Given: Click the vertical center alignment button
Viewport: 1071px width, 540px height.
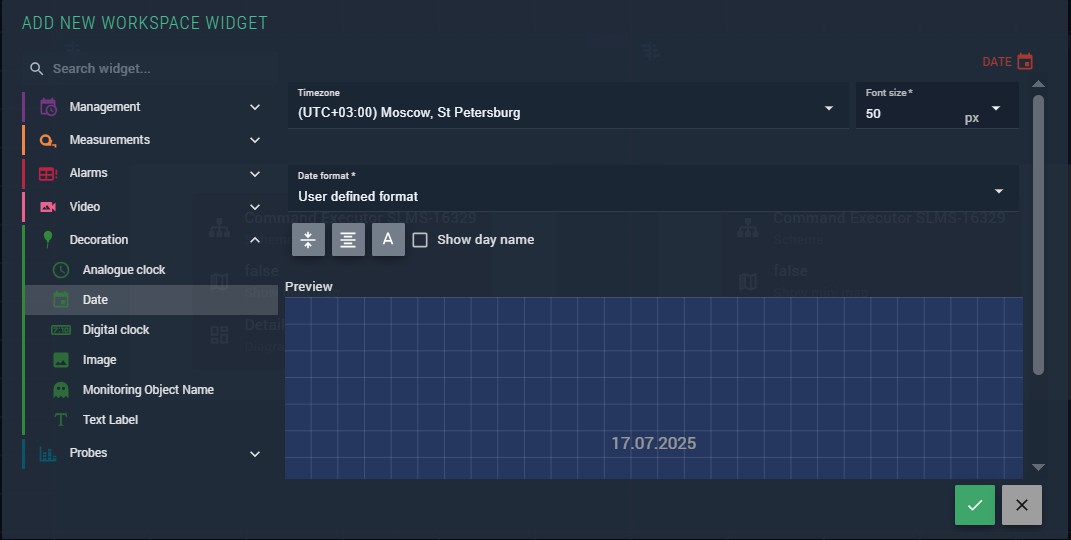Looking at the screenshot, I should pyautogui.click(x=308, y=240).
